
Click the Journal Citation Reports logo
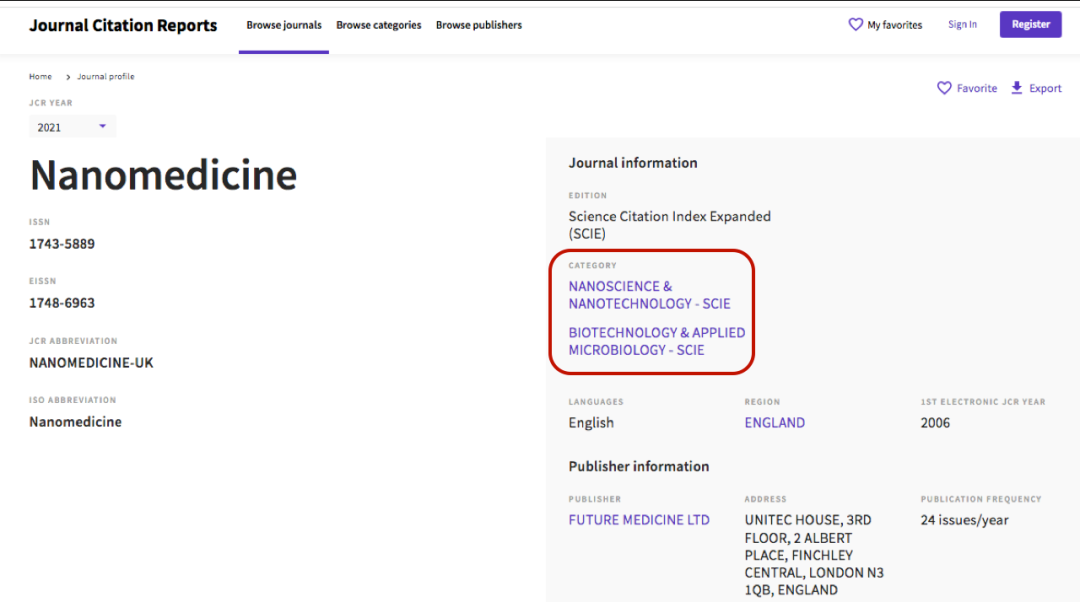[123, 25]
